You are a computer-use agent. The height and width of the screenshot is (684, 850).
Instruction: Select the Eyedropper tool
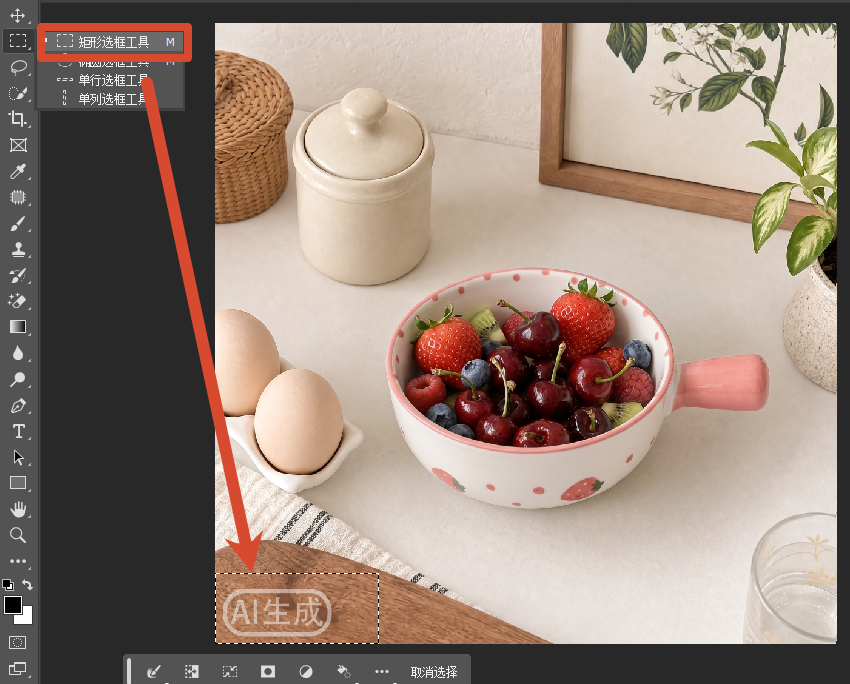pyautogui.click(x=18, y=171)
